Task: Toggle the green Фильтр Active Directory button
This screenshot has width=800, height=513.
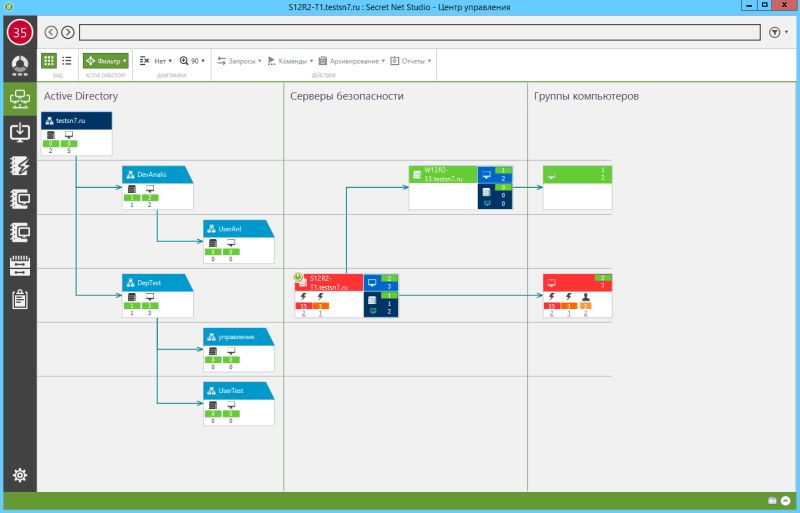Action: click(106, 61)
